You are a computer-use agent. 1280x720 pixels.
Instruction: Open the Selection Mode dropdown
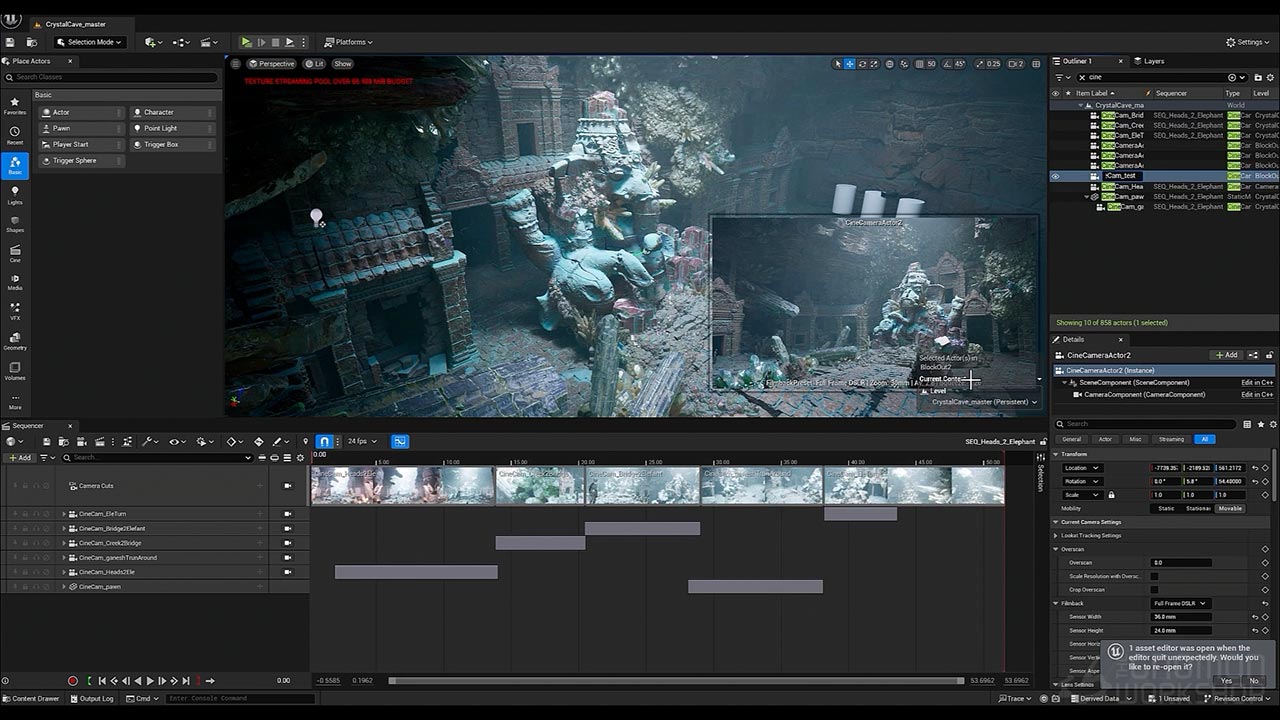(x=90, y=42)
